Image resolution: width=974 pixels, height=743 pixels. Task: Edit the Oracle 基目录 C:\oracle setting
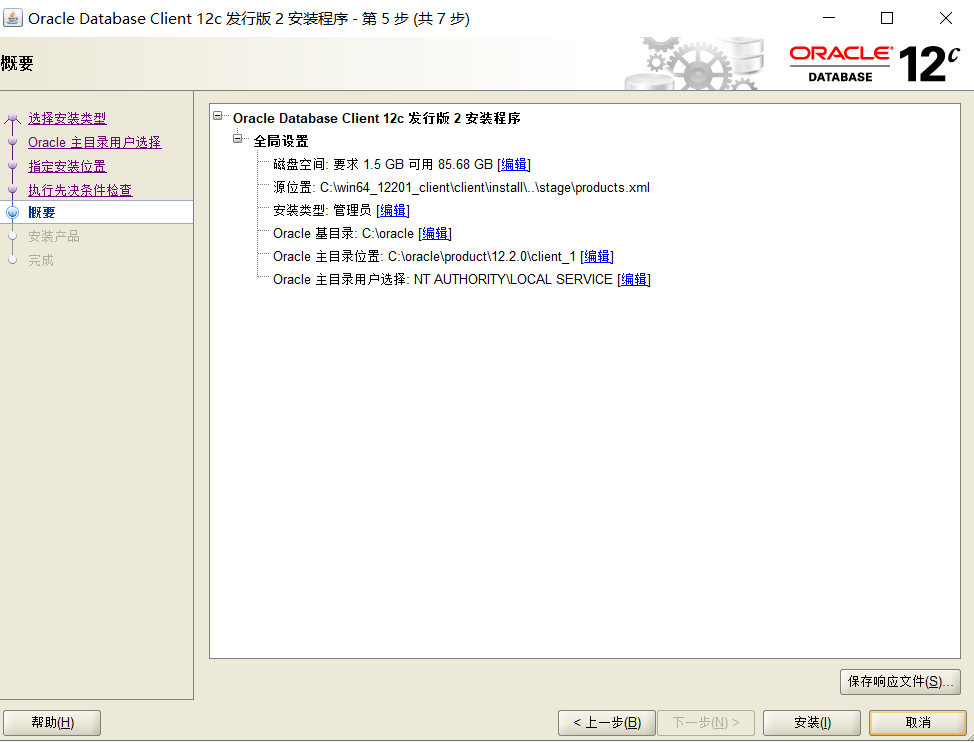(x=435, y=234)
